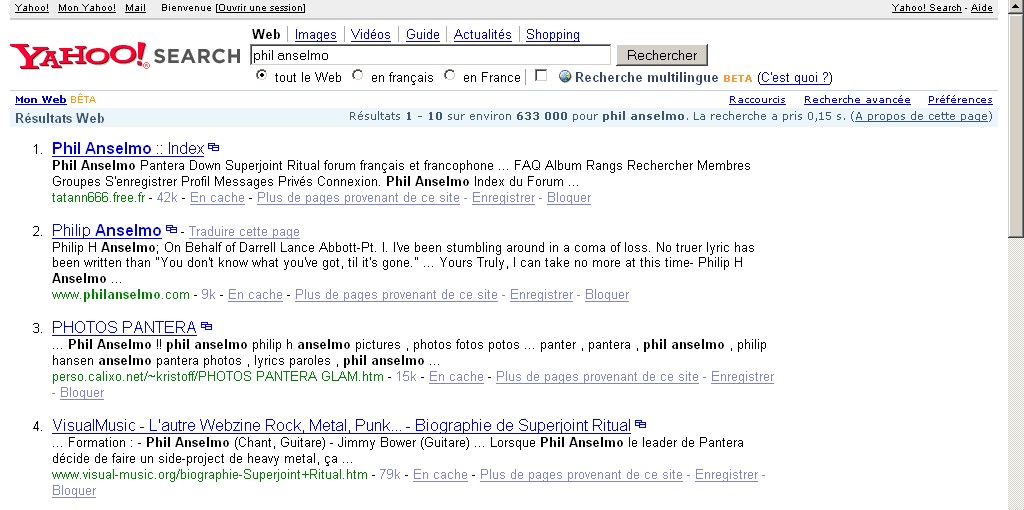Viewport: 1024px width, 510px height.
Task: Click 'Plus de pages' link for perso.calixo.net
Action: tap(598, 376)
